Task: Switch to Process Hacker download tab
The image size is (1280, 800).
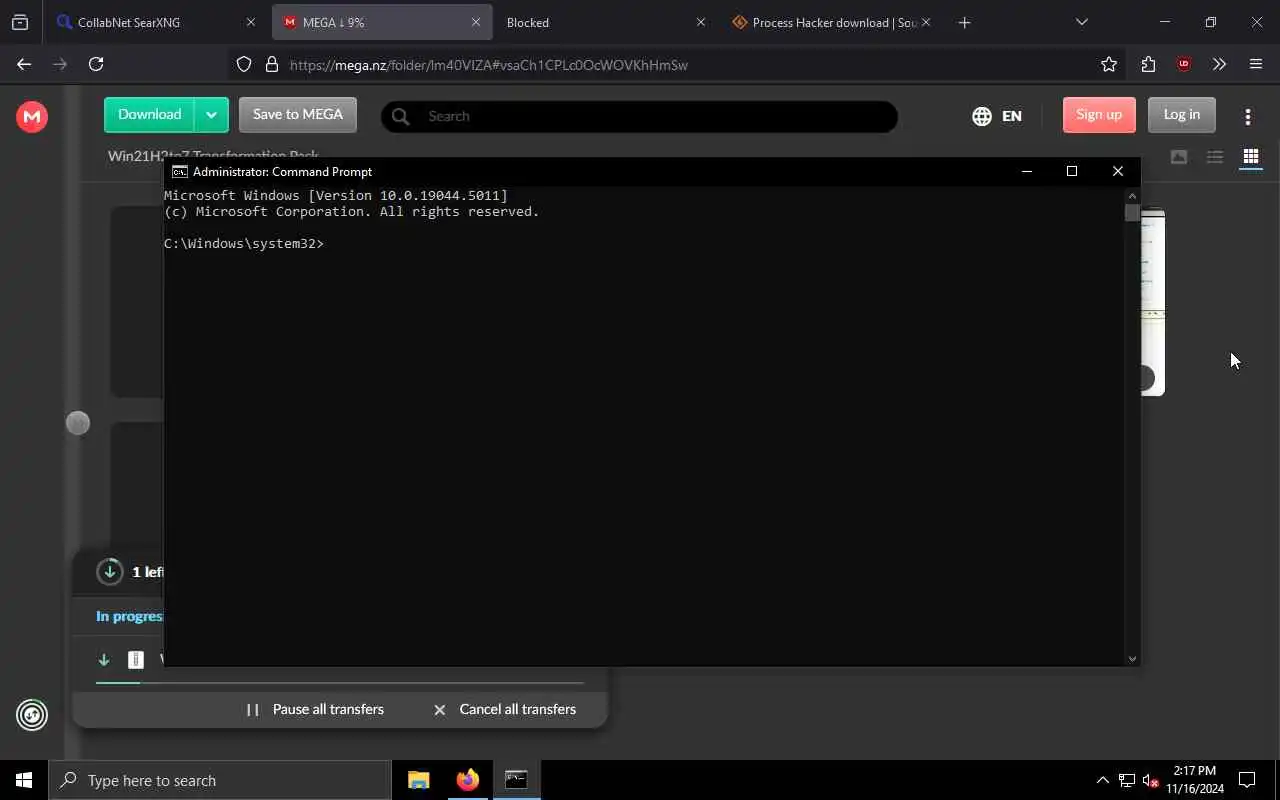Action: [830, 22]
